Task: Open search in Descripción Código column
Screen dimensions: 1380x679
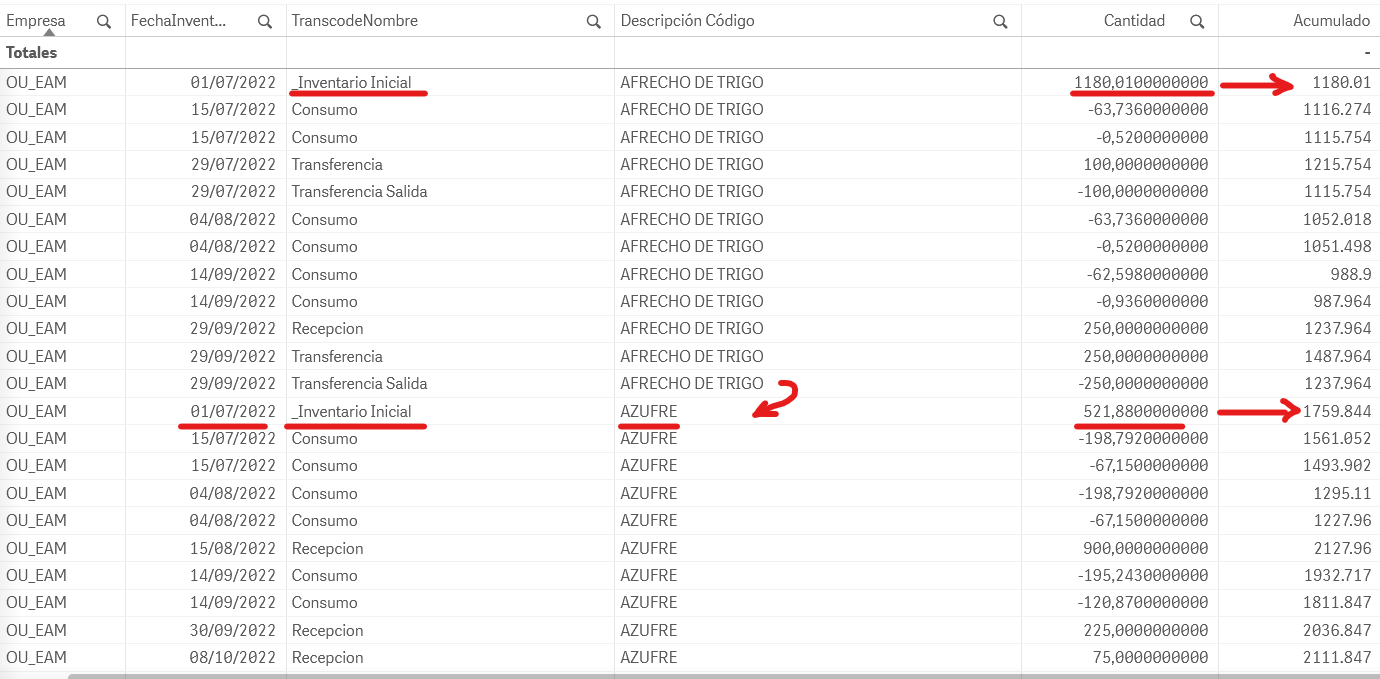Action: (x=1001, y=21)
